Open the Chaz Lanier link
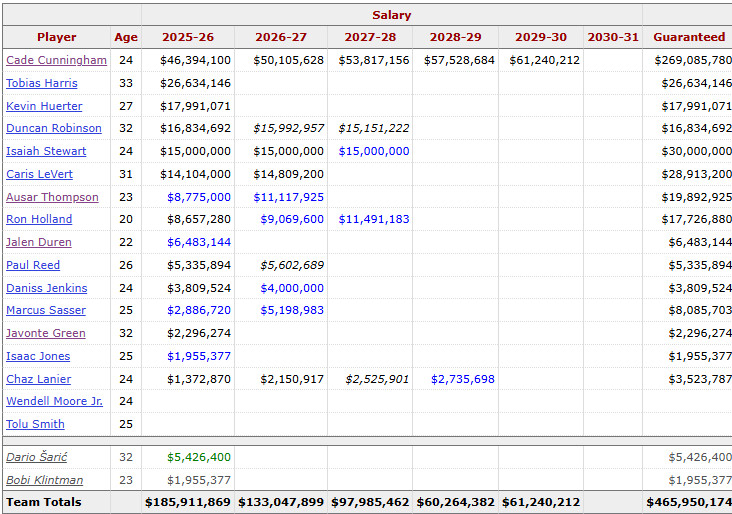The height and width of the screenshot is (514, 732). (x=38, y=379)
